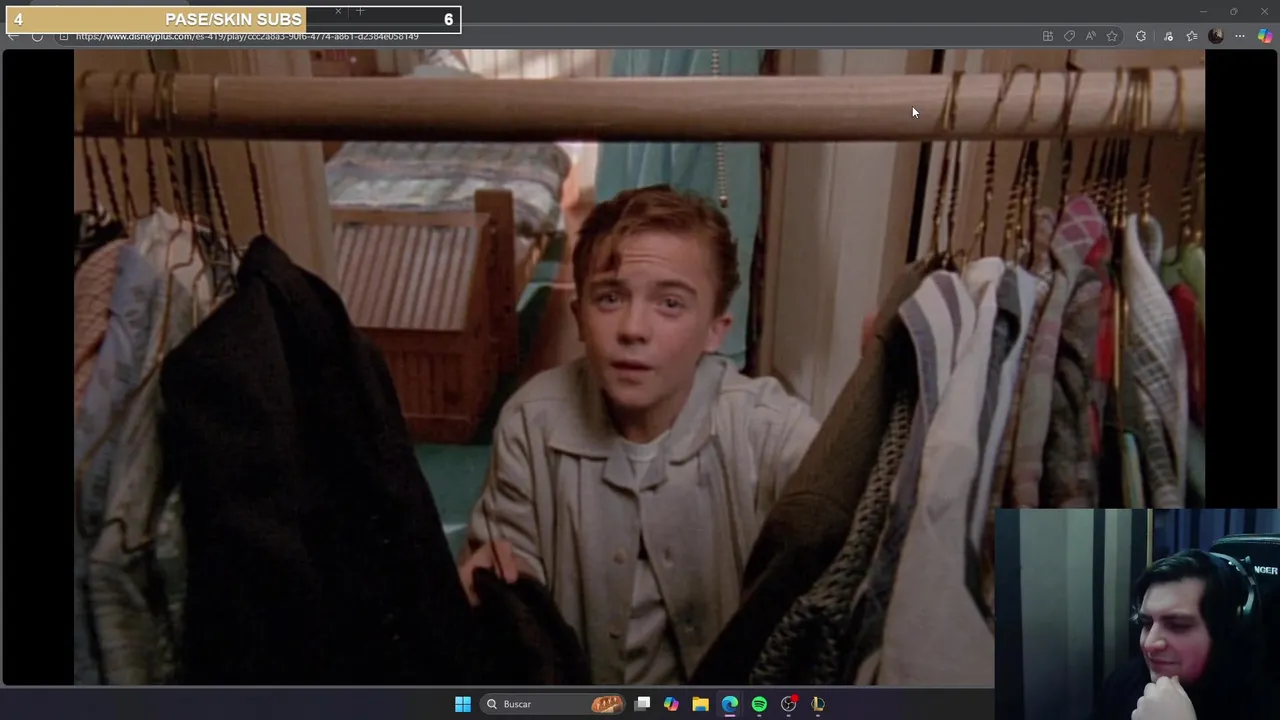This screenshot has width=1280, height=720.
Task: Click the disneyplus.com URL in address bar
Action: coord(247,37)
